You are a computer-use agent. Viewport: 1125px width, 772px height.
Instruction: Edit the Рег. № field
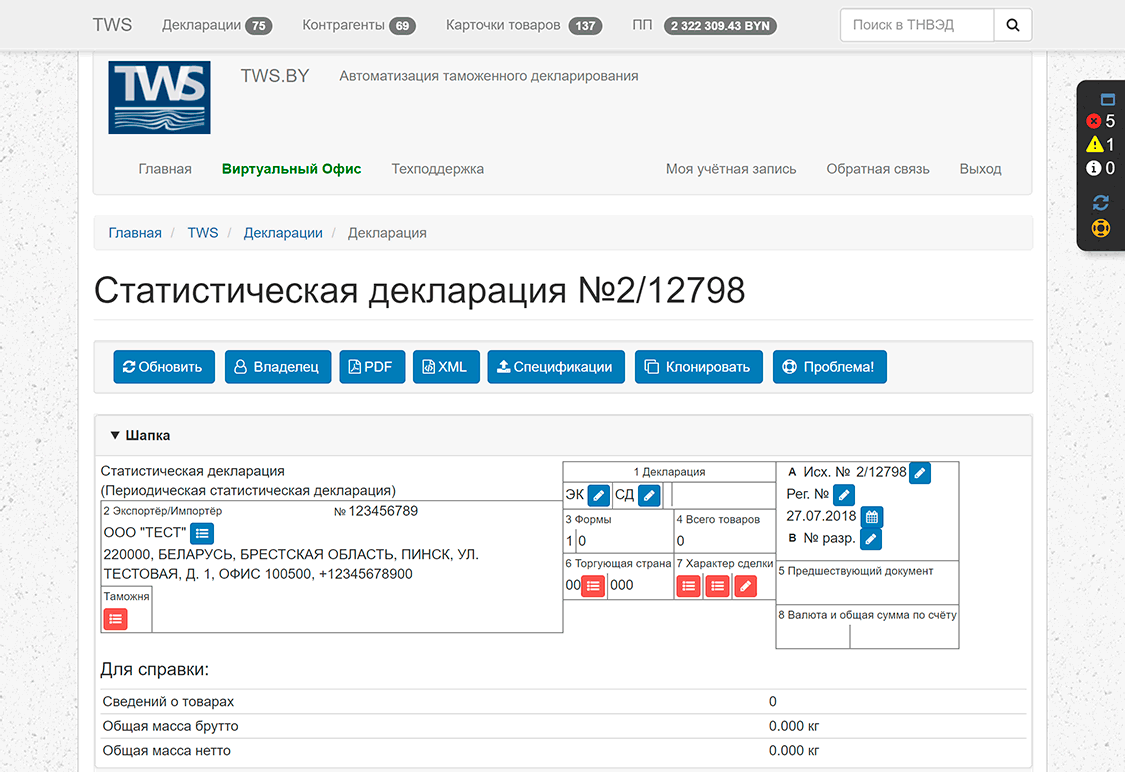point(844,495)
